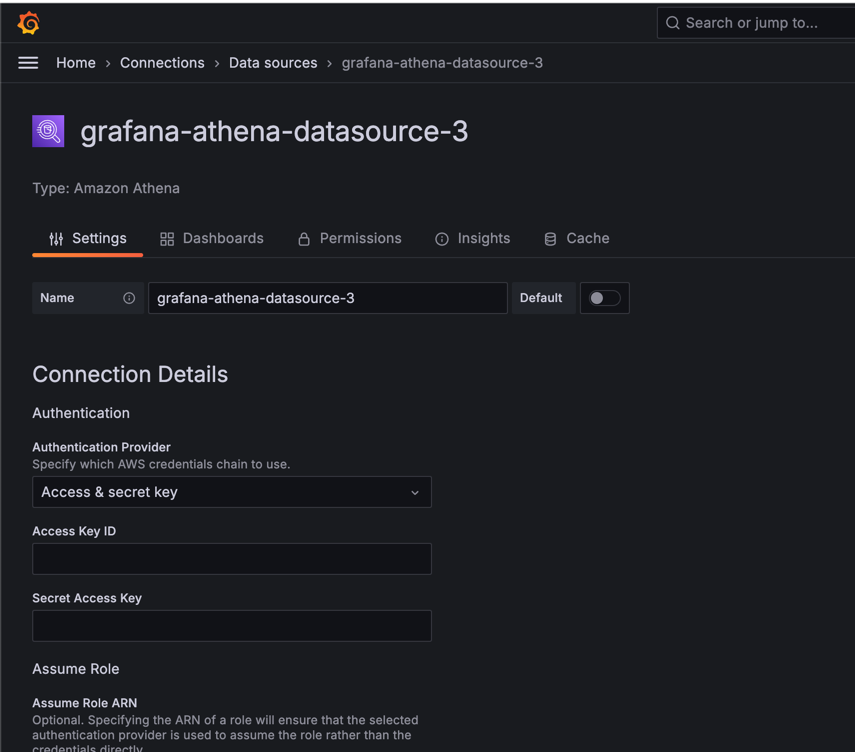
Task: Open the hamburger navigation menu
Action: tap(28, 63)
